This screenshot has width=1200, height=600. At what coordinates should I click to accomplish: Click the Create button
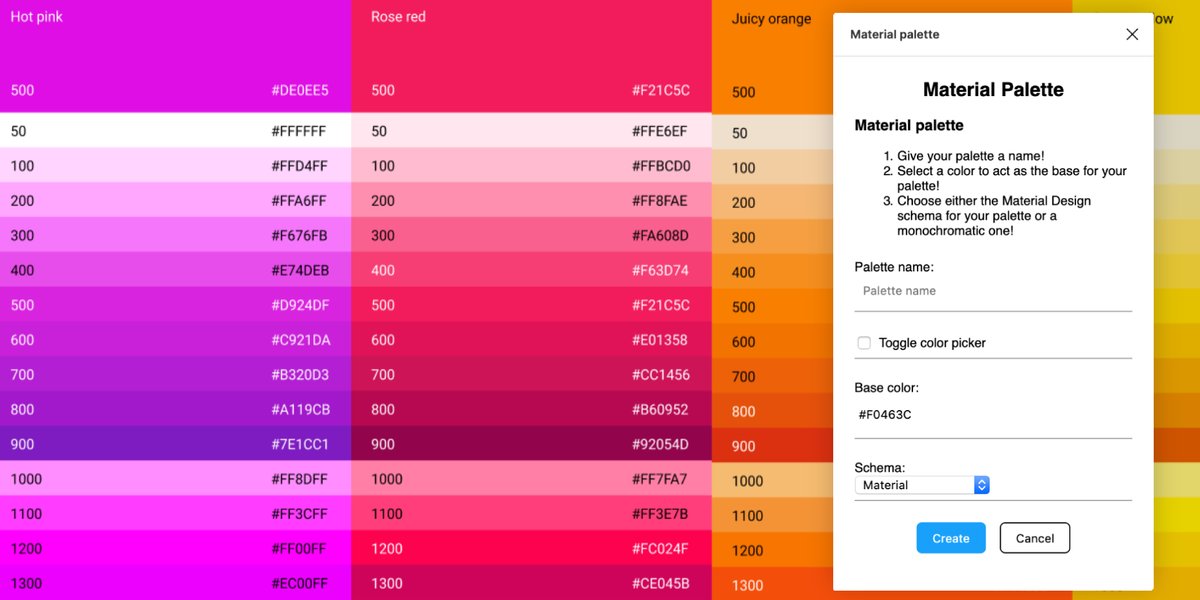[950, 538]
